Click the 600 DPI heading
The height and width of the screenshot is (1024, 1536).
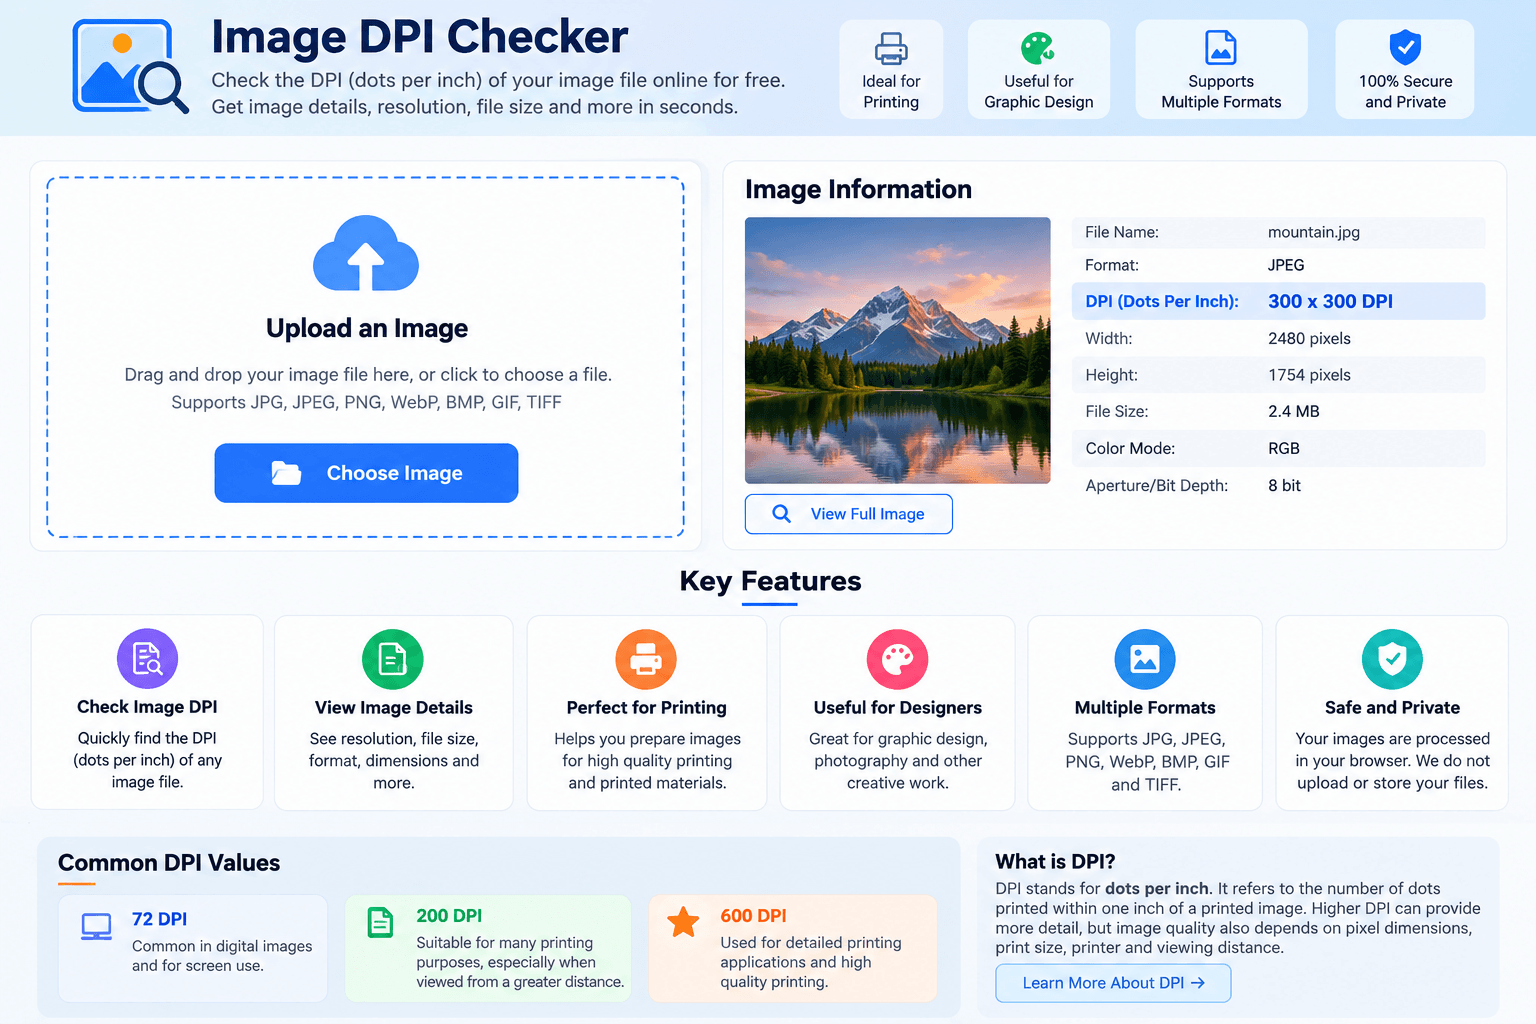coord(753,915)
